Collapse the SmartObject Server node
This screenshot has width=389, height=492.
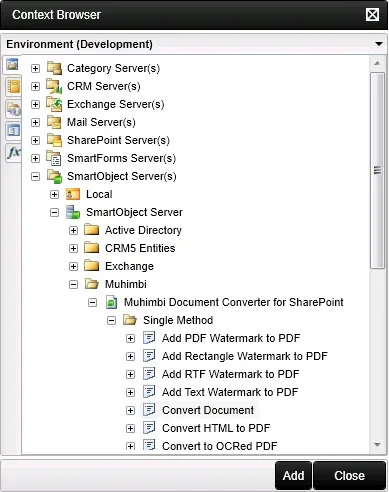(x=54, y=212)
